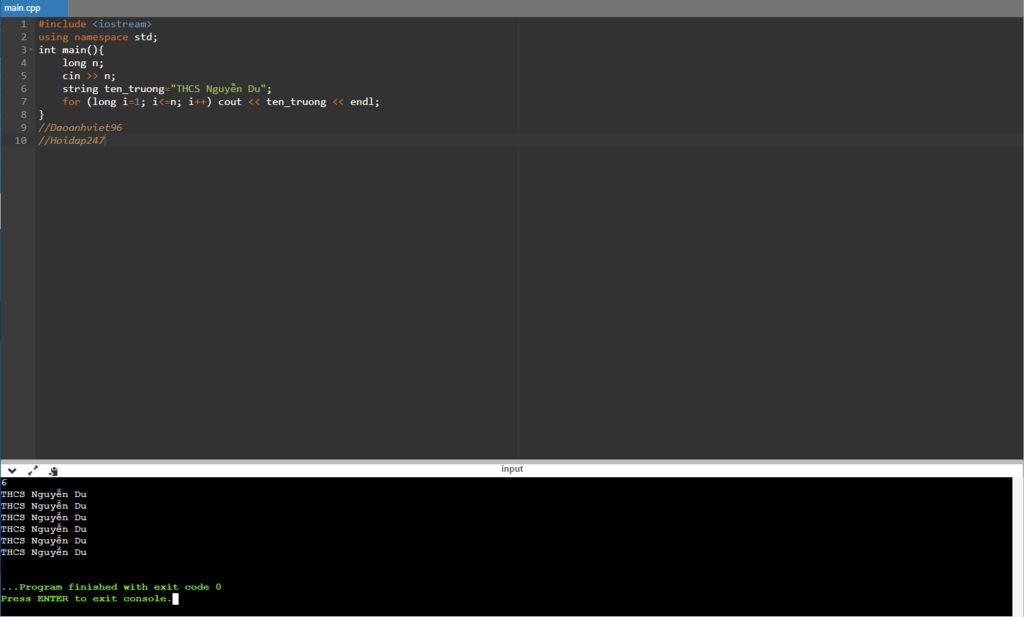Image resolution: width=1024 pixels, height=617 pixels.
Task: Click the '//Hoidap247' comment line
Action: pos(71,141)
